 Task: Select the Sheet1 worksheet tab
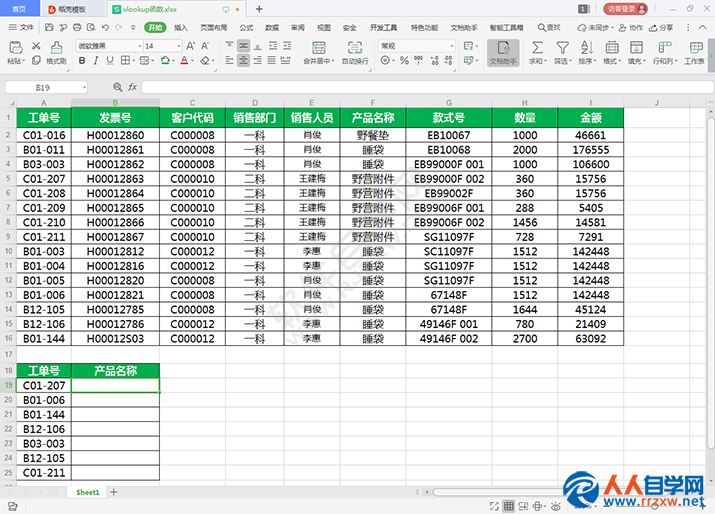click(88, 492)
